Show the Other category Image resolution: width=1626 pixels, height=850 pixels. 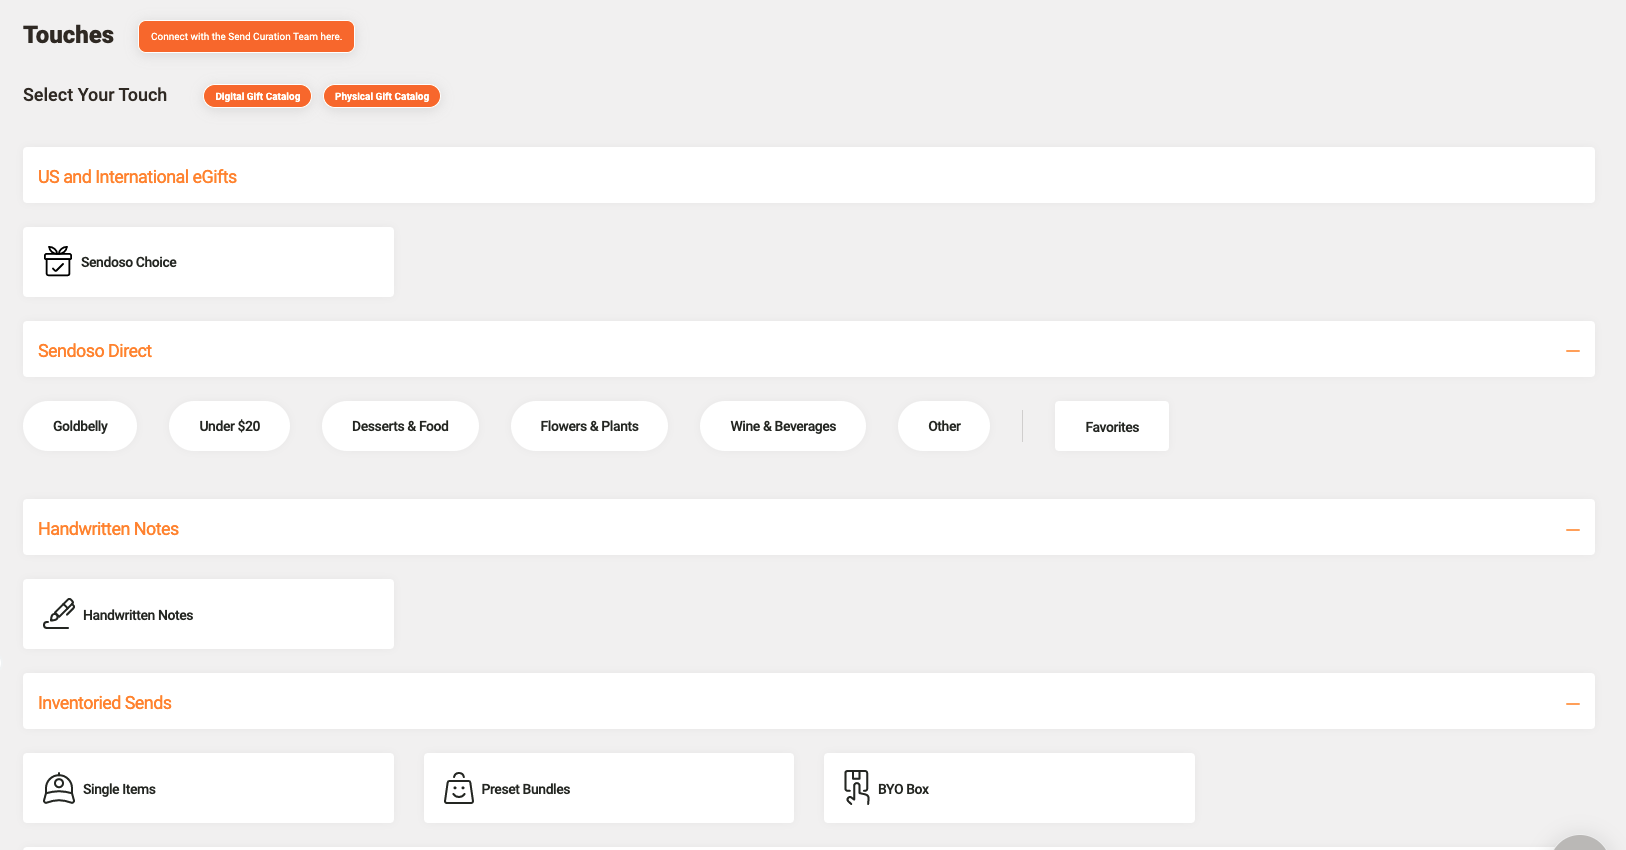click(944, 426)
